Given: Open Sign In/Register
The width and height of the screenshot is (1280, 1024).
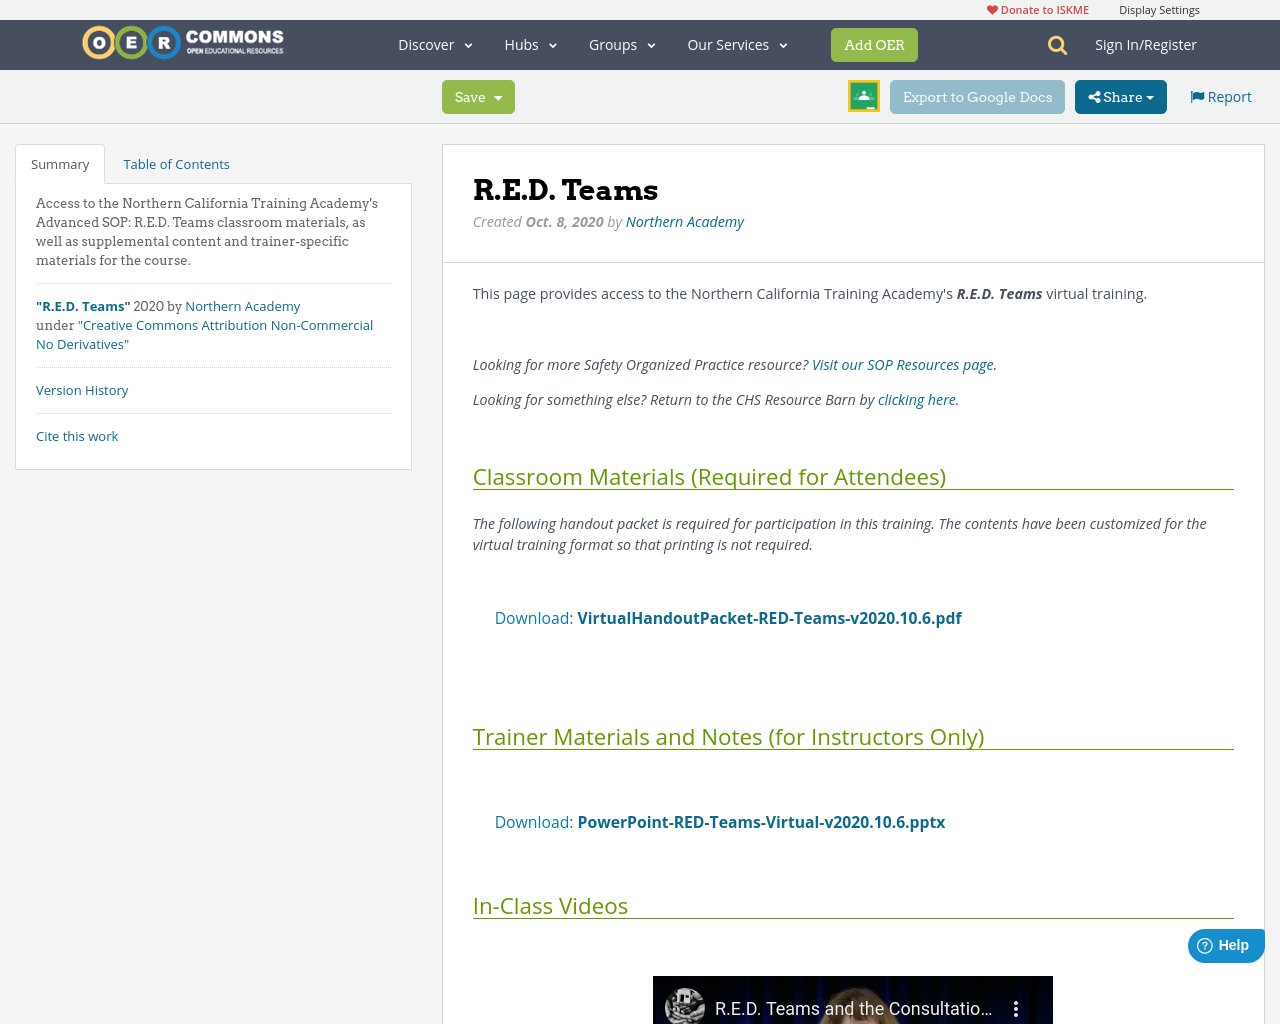Looking at the screenshot, I should tap(1146, 44).
